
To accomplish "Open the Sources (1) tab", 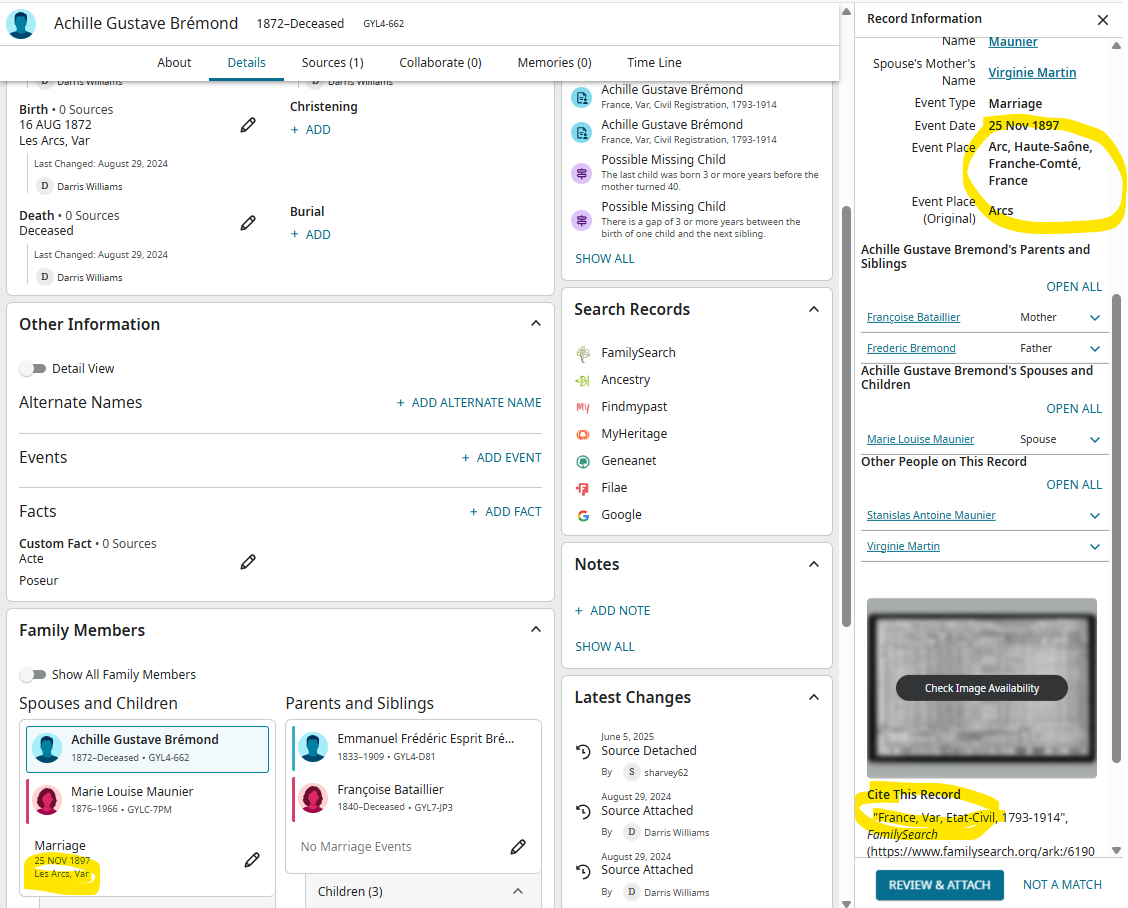I will tap(332, 63).
